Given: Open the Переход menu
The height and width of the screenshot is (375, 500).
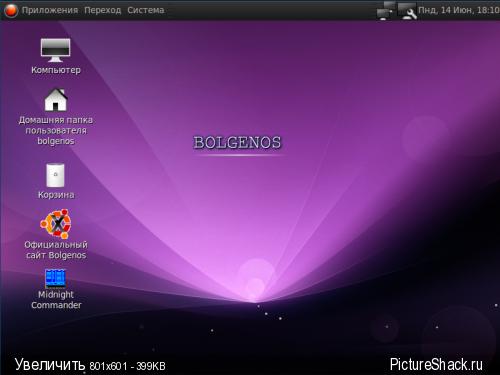Looking at the screenshot, I should click(103, 10).
